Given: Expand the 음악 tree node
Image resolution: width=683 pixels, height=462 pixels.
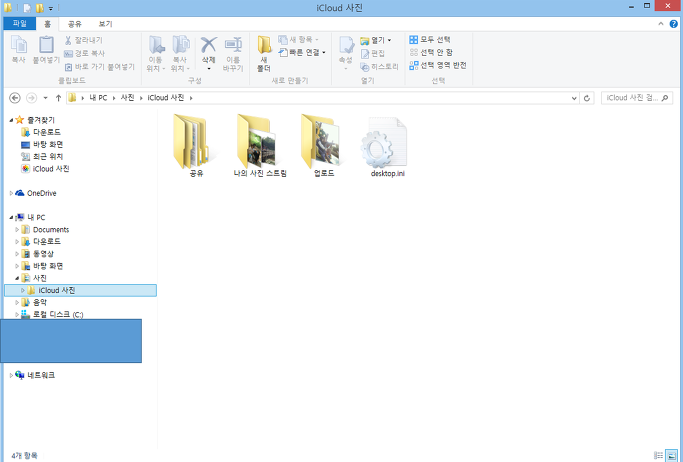Looking at the screenshot, I should tap(17, 302).
